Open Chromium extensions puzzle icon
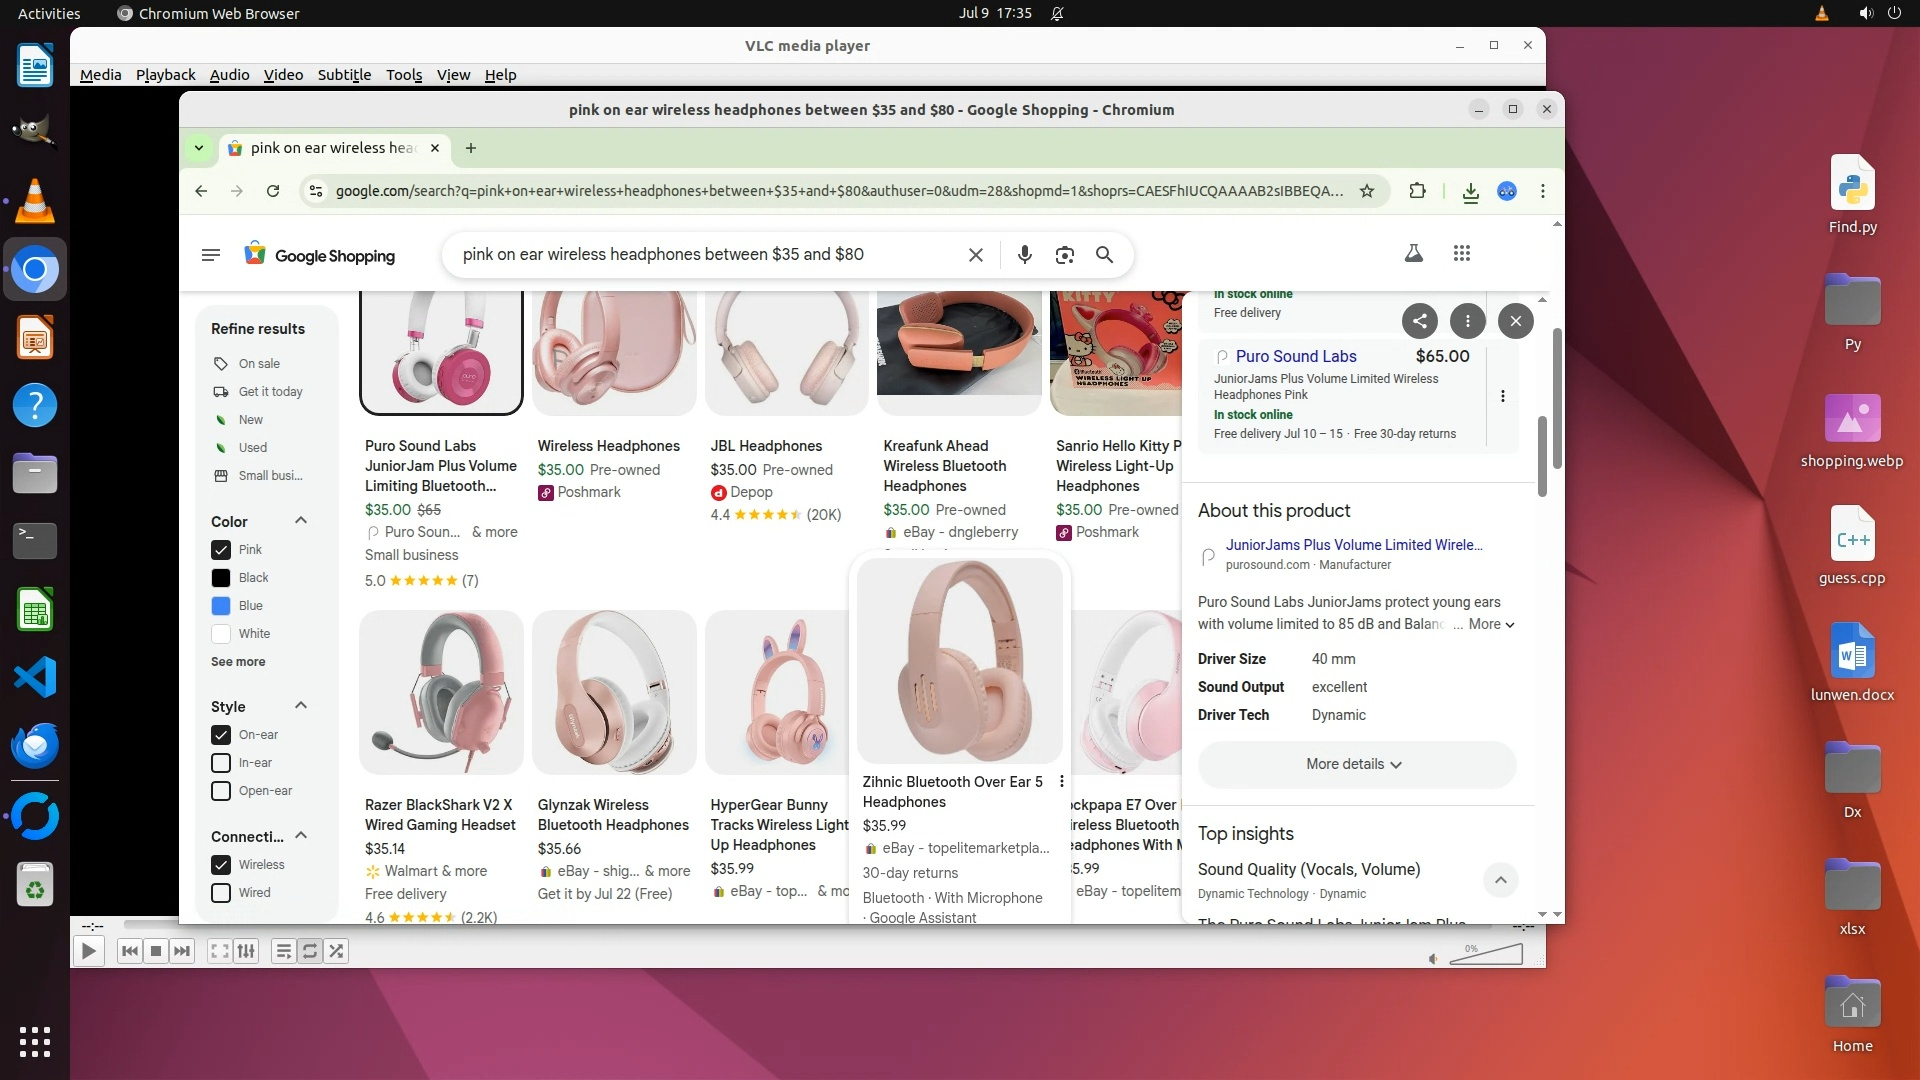 pos(1417,191)
